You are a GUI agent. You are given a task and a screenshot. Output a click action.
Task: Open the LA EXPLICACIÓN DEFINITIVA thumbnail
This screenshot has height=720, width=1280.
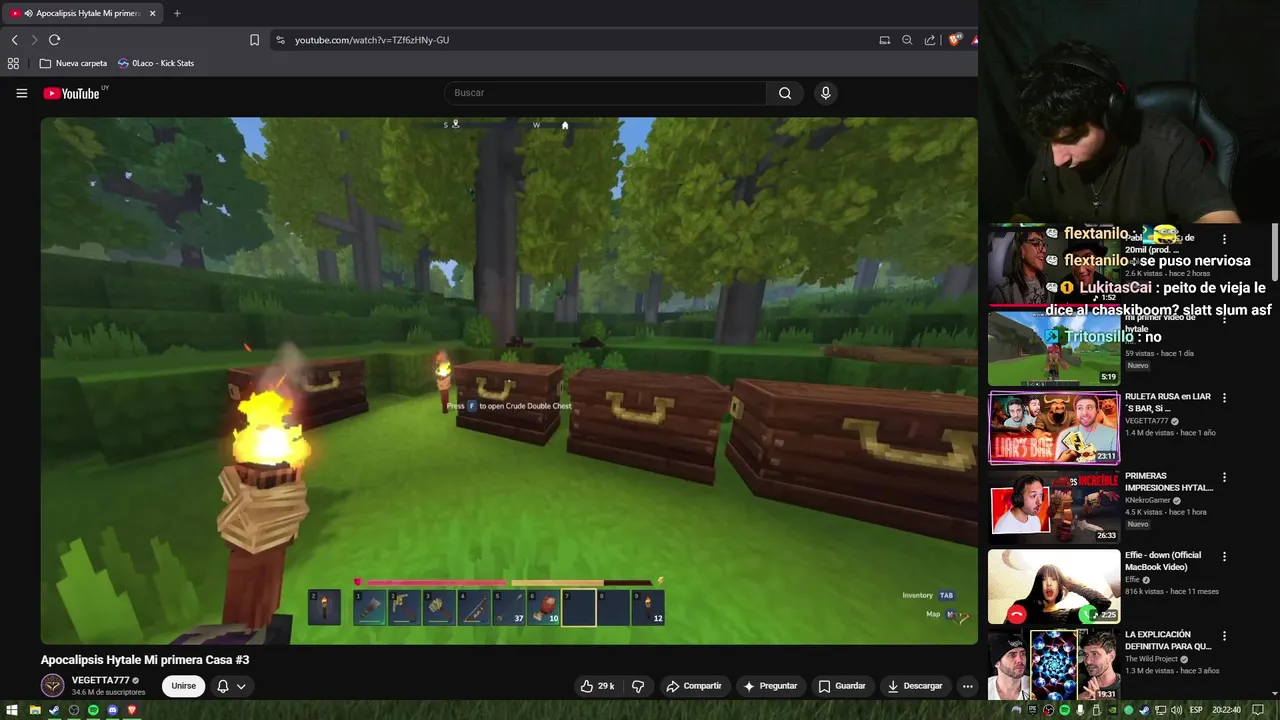click(1054, 664)
